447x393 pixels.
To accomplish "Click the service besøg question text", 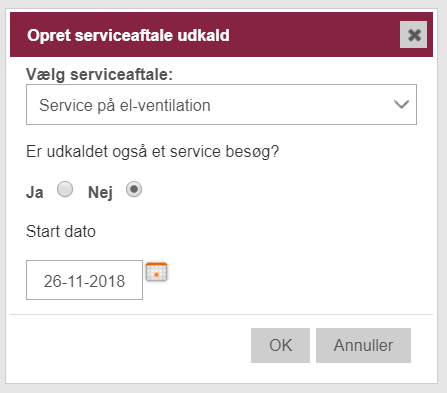I will point(152,152).
